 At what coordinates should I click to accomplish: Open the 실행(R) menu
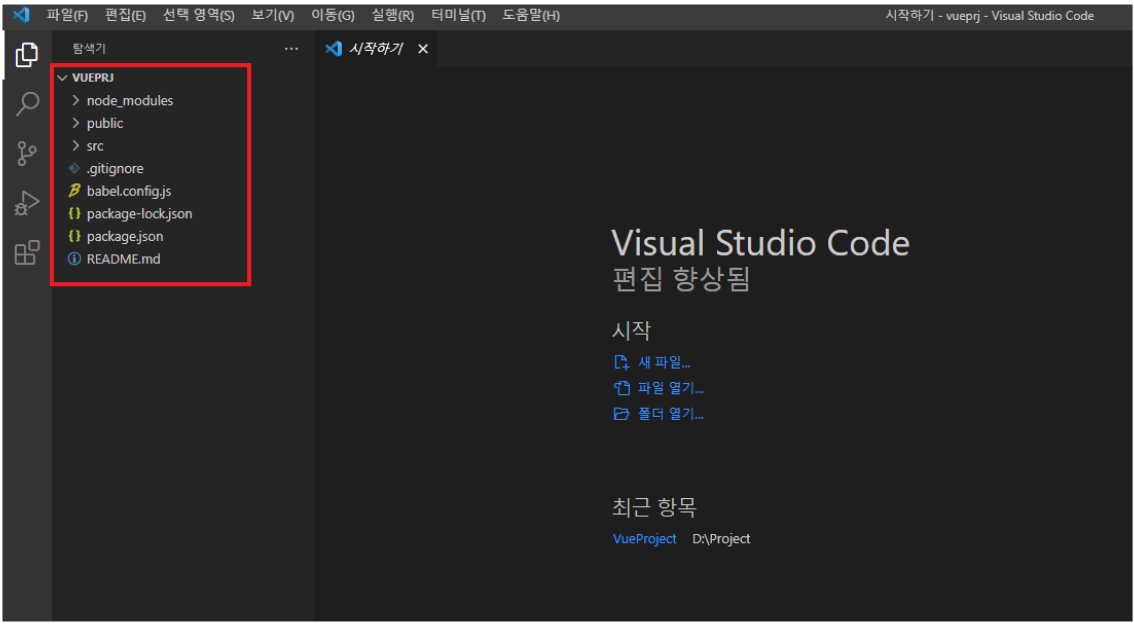pos(393,15)
